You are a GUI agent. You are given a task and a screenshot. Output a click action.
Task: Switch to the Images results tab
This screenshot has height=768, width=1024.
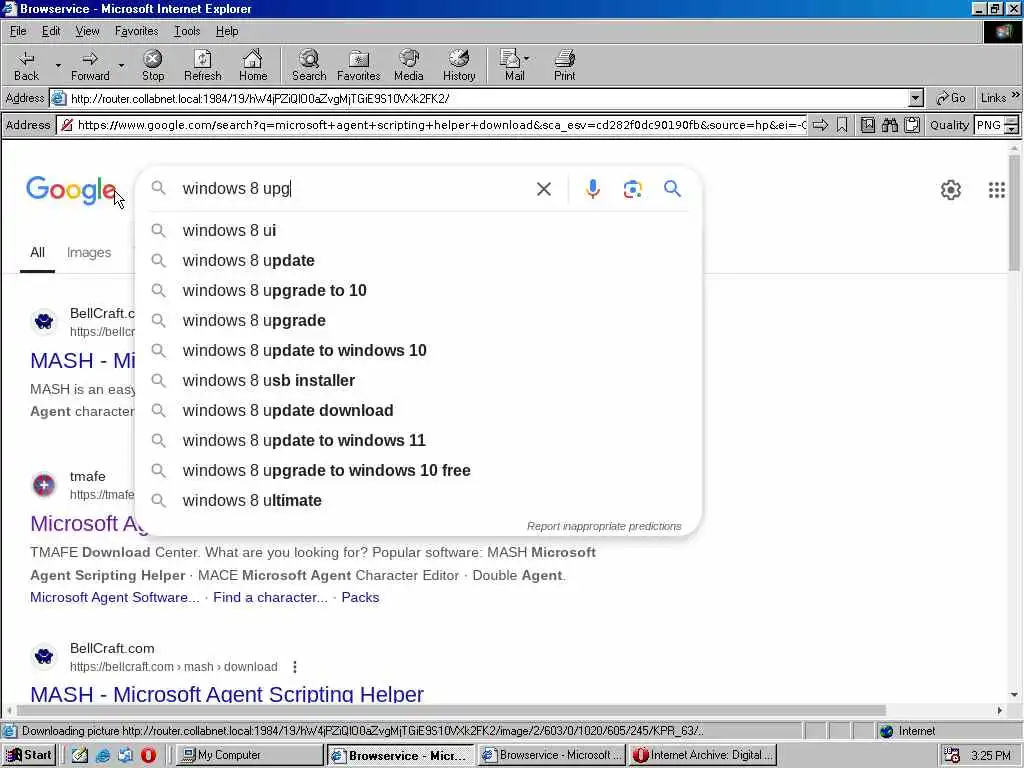click(x=89, y=253)
